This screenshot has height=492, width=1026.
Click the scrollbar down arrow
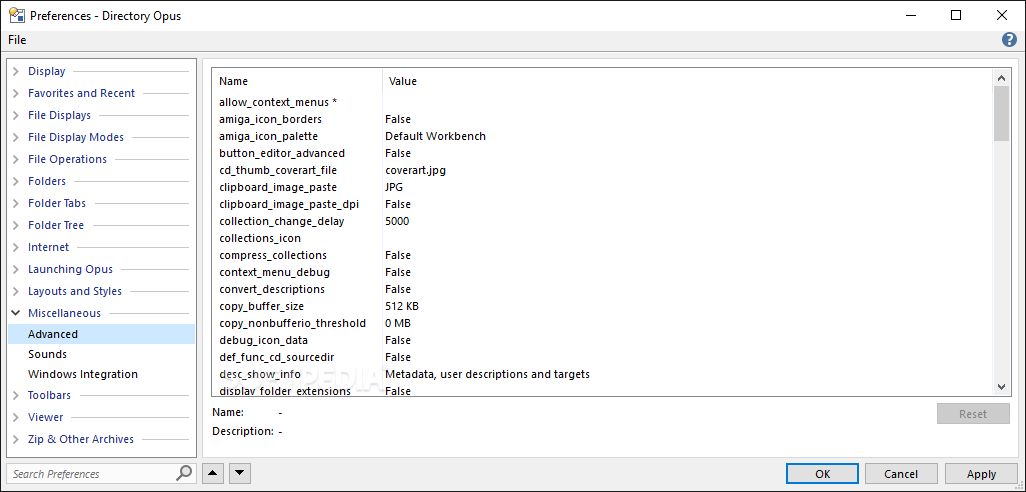(1001, 387)
